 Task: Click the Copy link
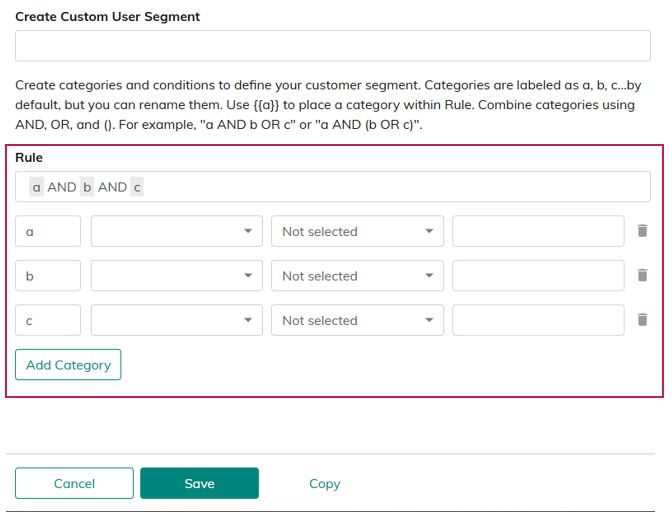[x=324, y=483]
